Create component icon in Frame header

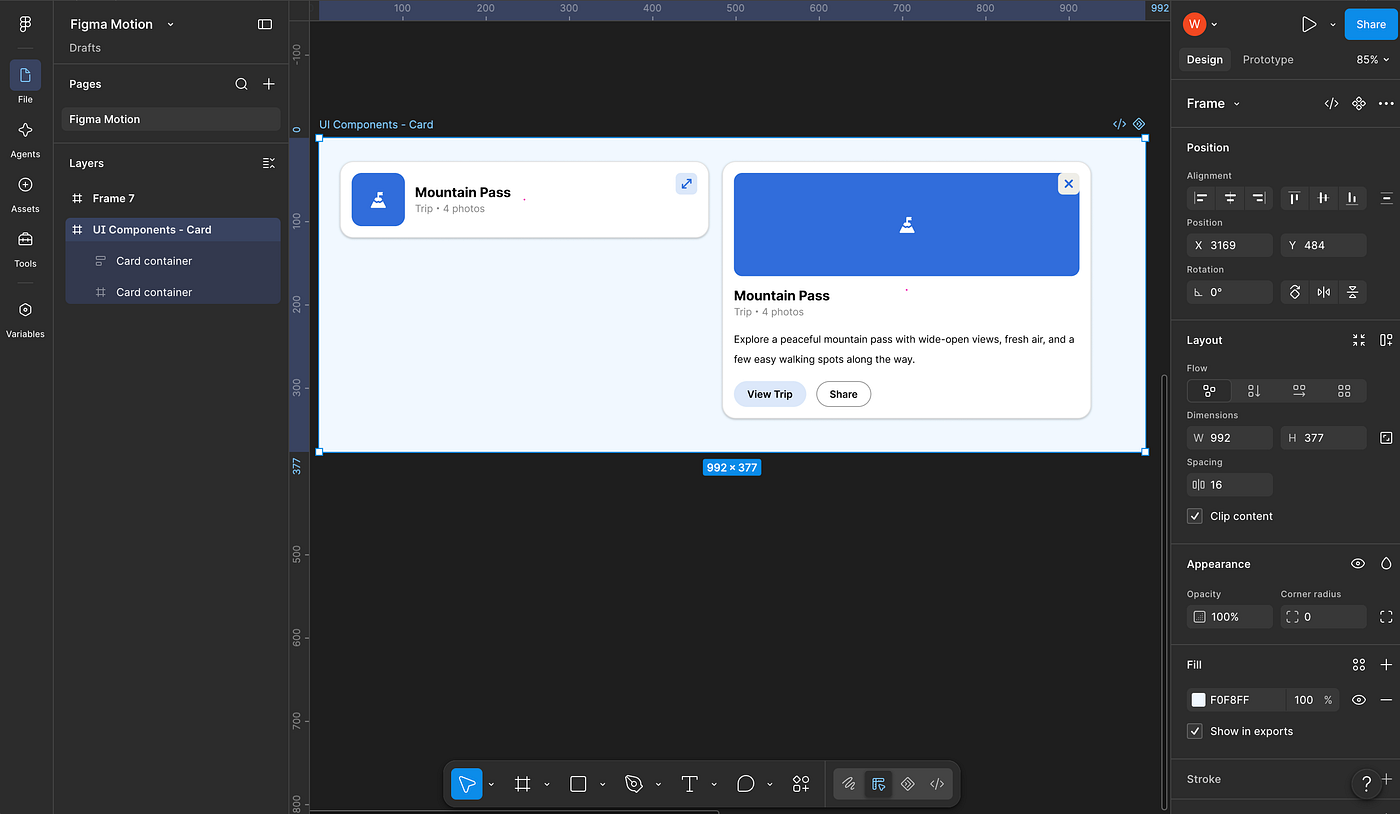(1358, 103)
